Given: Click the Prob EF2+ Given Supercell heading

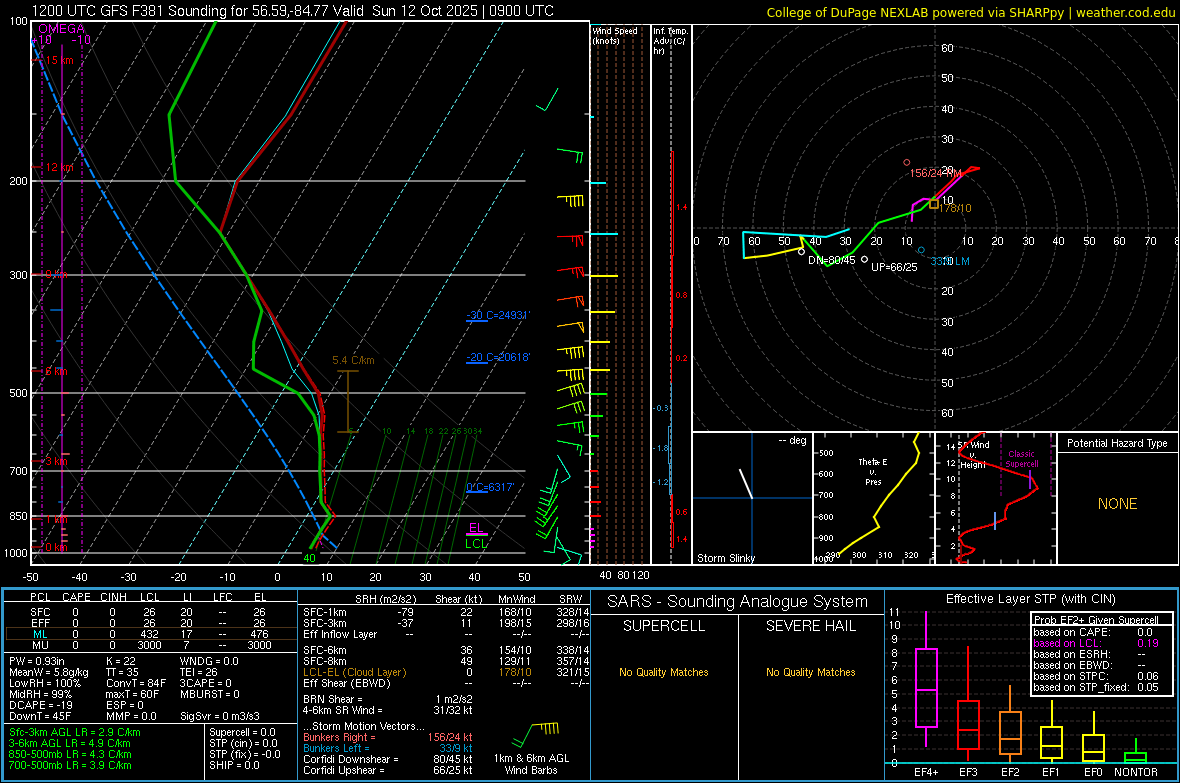Looking at the screenshot, I should click(1096, 620).
